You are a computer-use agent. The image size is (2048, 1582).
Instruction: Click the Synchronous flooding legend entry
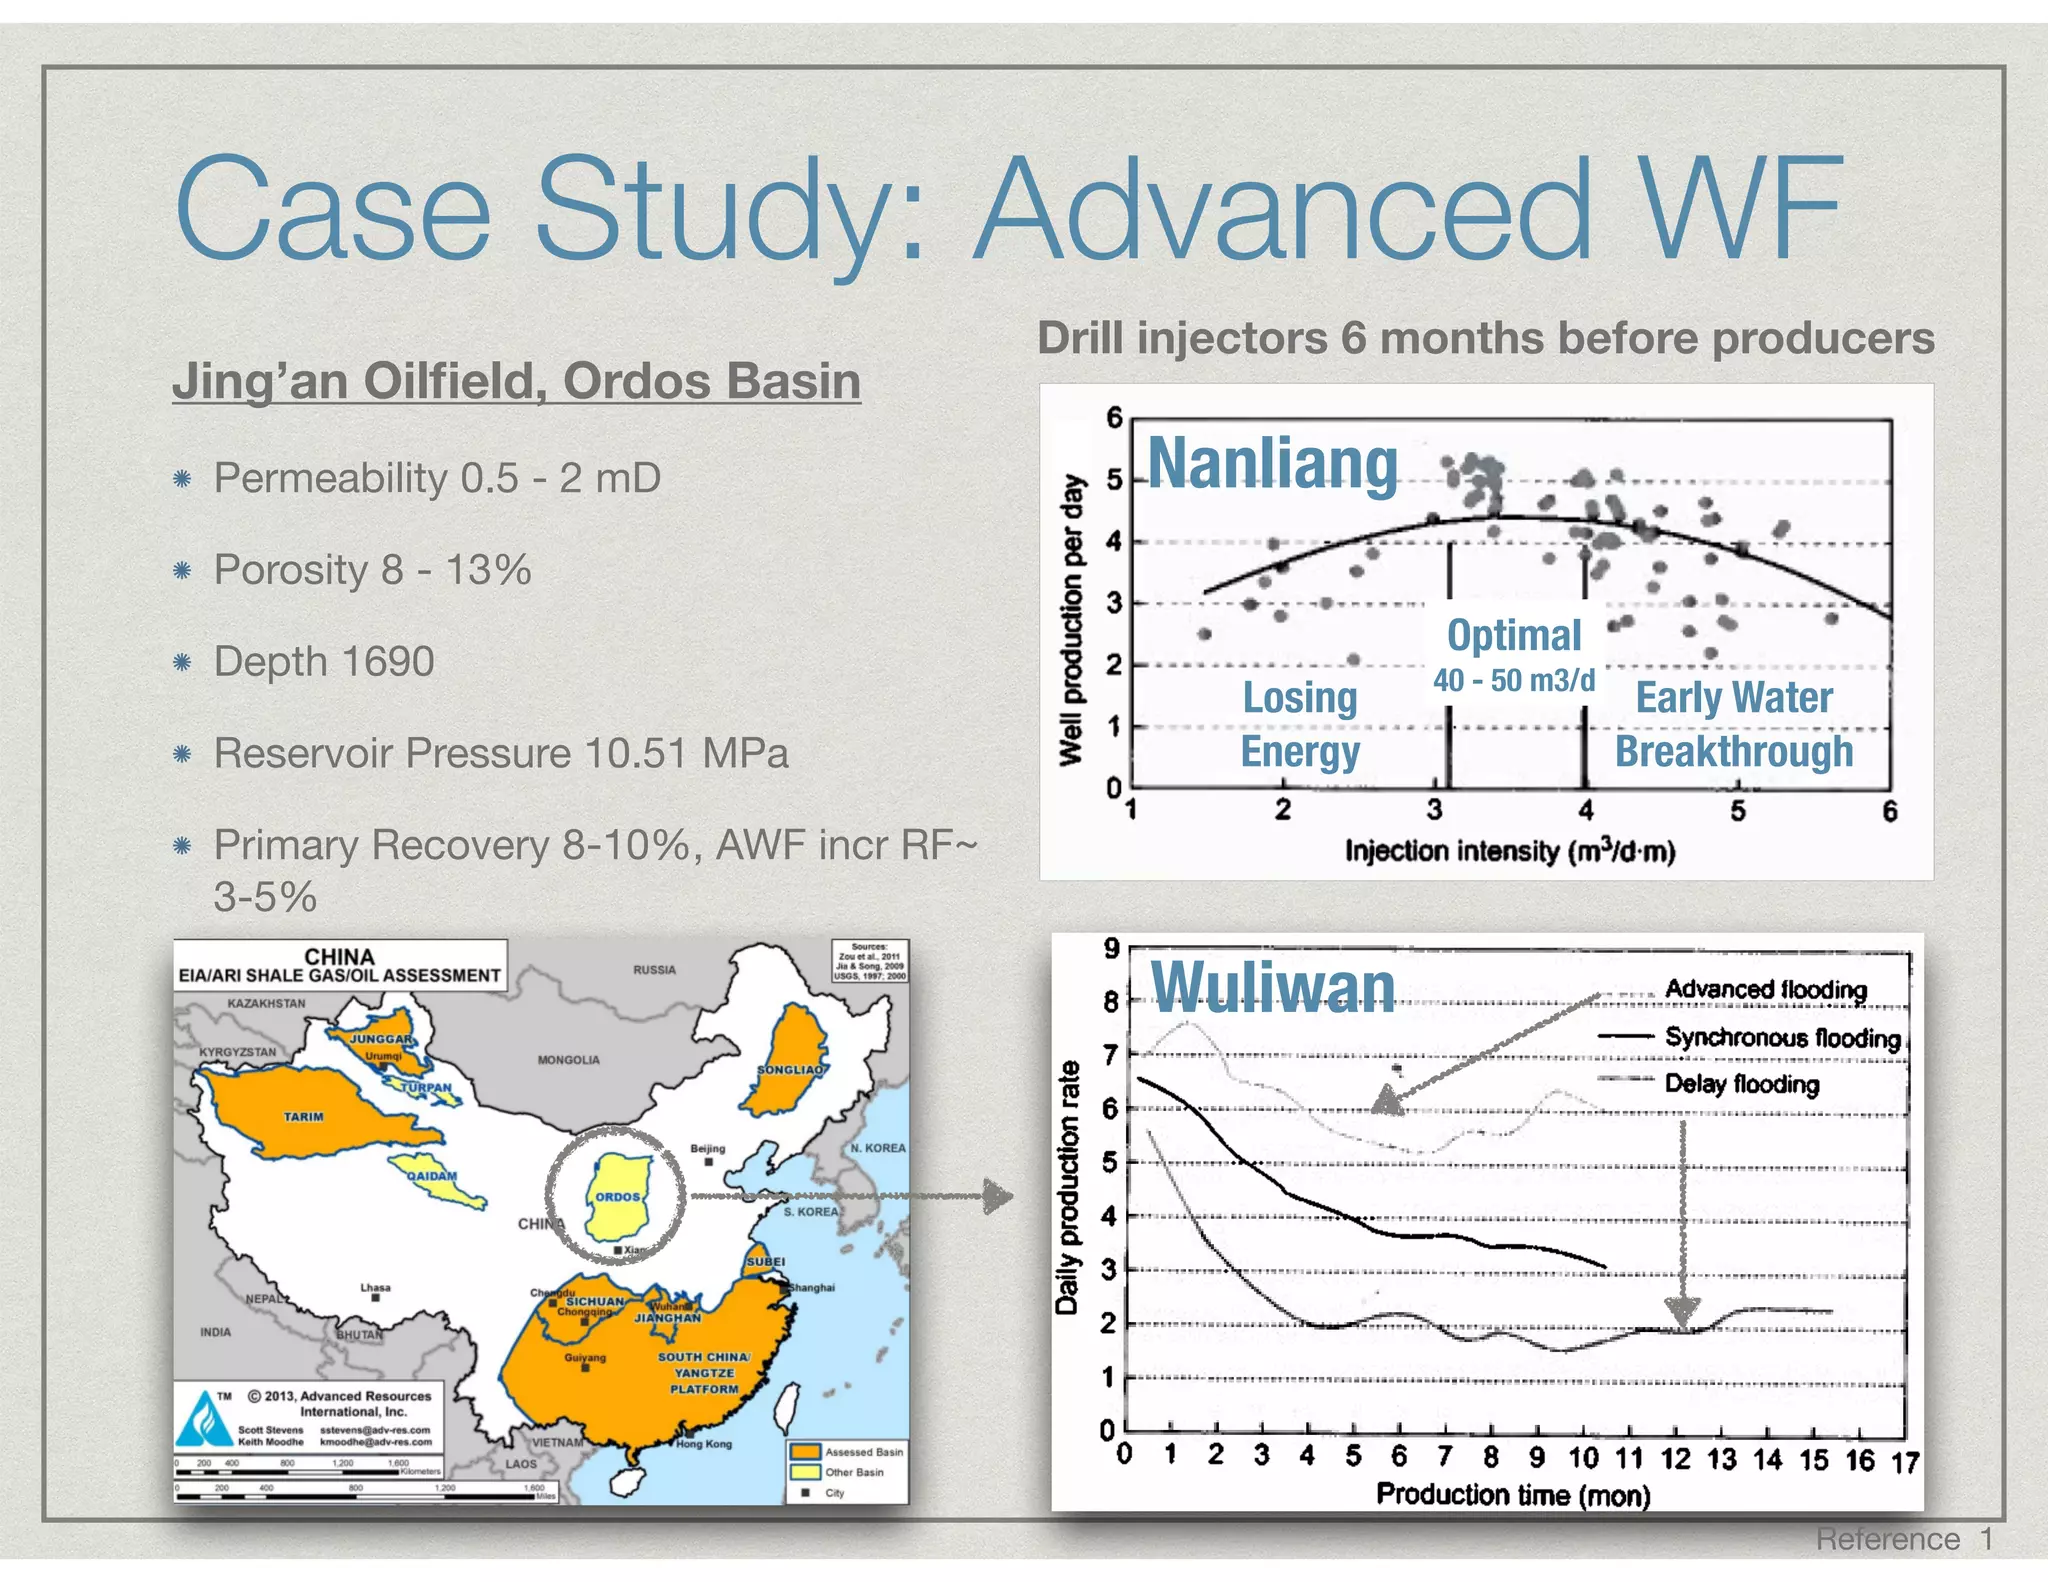1781,1037
